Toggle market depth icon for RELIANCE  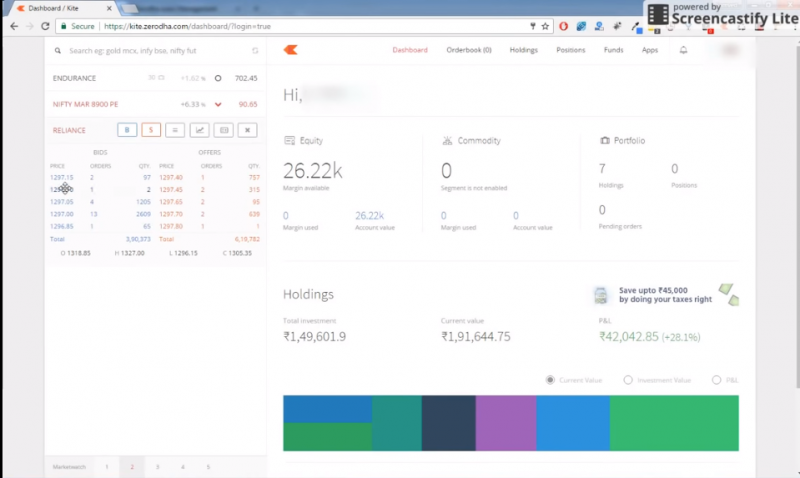click(x=175, y=130)
